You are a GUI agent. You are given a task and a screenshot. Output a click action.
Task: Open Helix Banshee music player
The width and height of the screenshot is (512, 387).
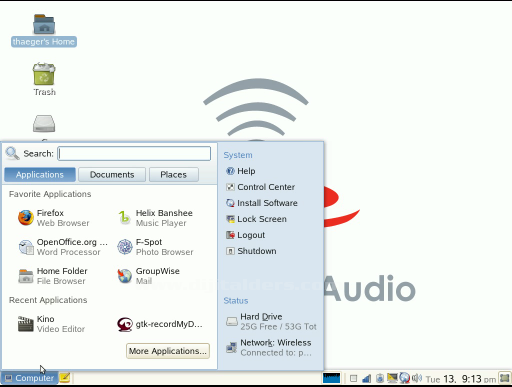tap(155, 218)
